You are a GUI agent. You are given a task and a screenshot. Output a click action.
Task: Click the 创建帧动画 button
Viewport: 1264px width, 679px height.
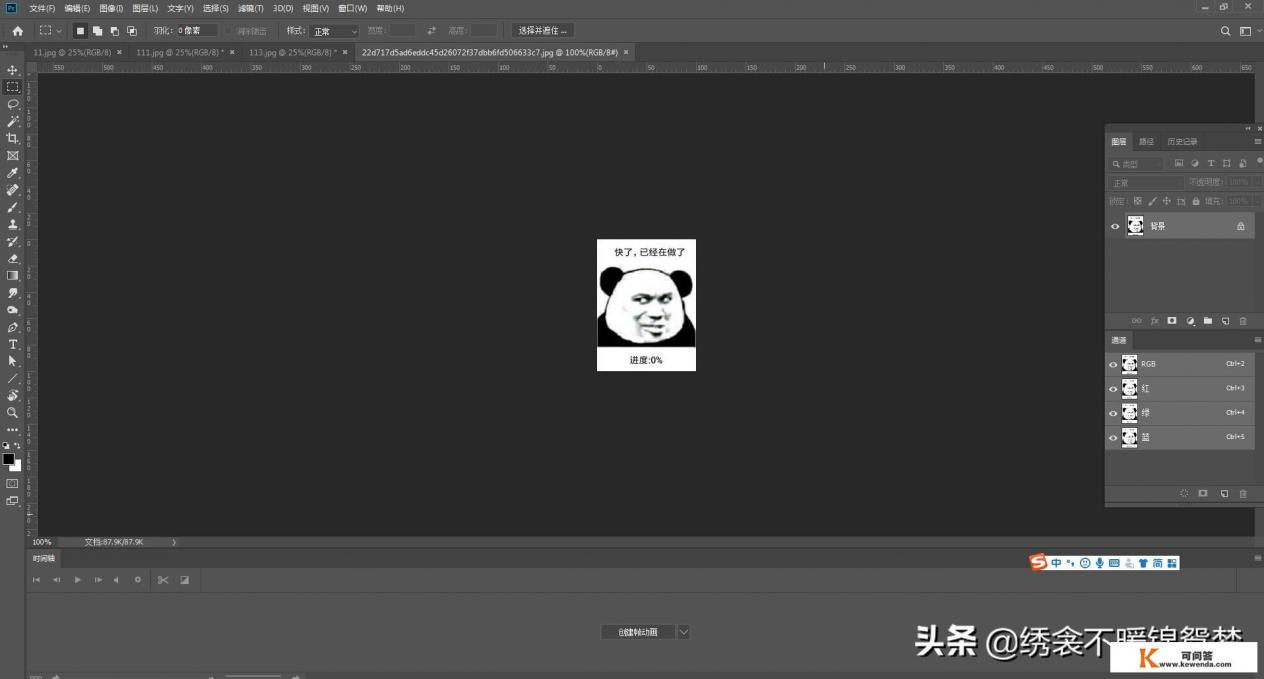[638, 632]
